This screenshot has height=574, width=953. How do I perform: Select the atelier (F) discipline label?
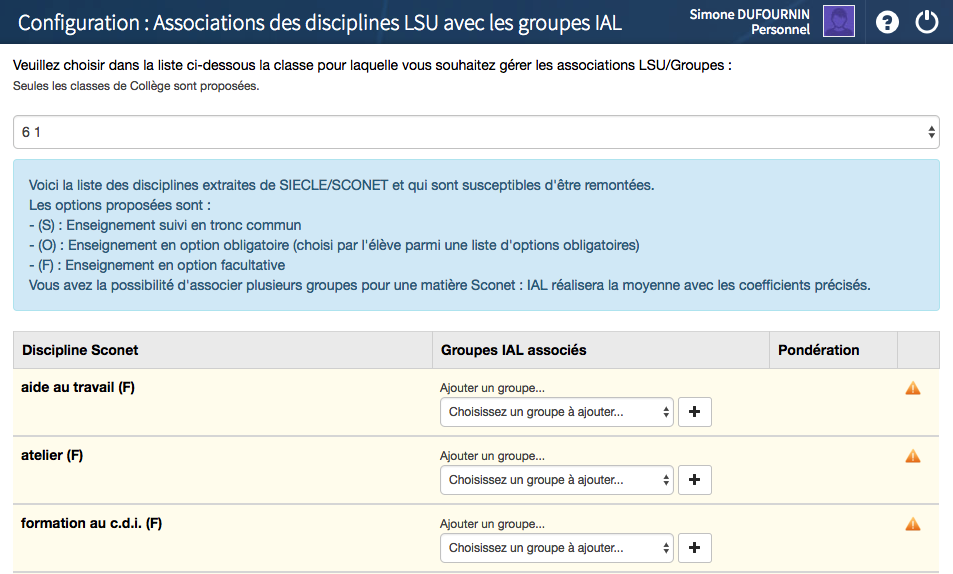click(x=52, y=455)
